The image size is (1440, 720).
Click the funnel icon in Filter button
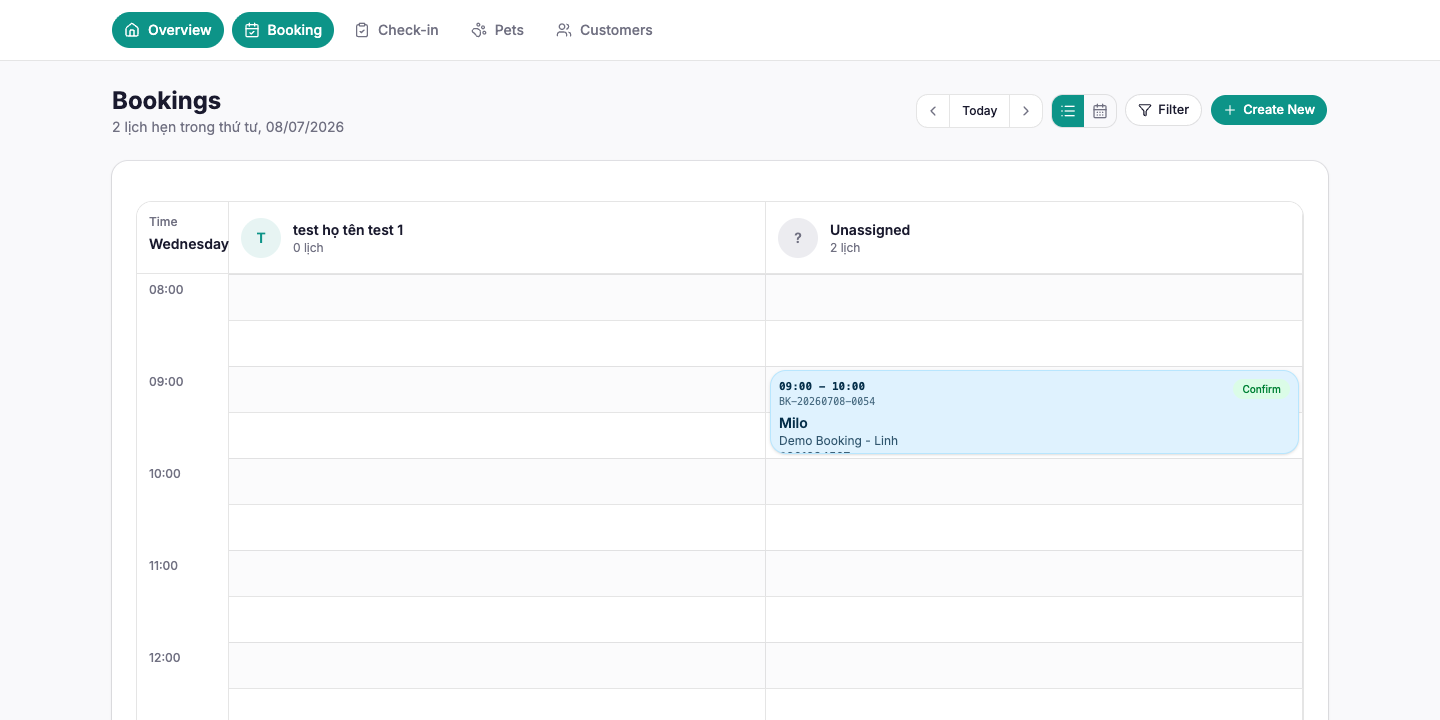[x=1145, y=110]
